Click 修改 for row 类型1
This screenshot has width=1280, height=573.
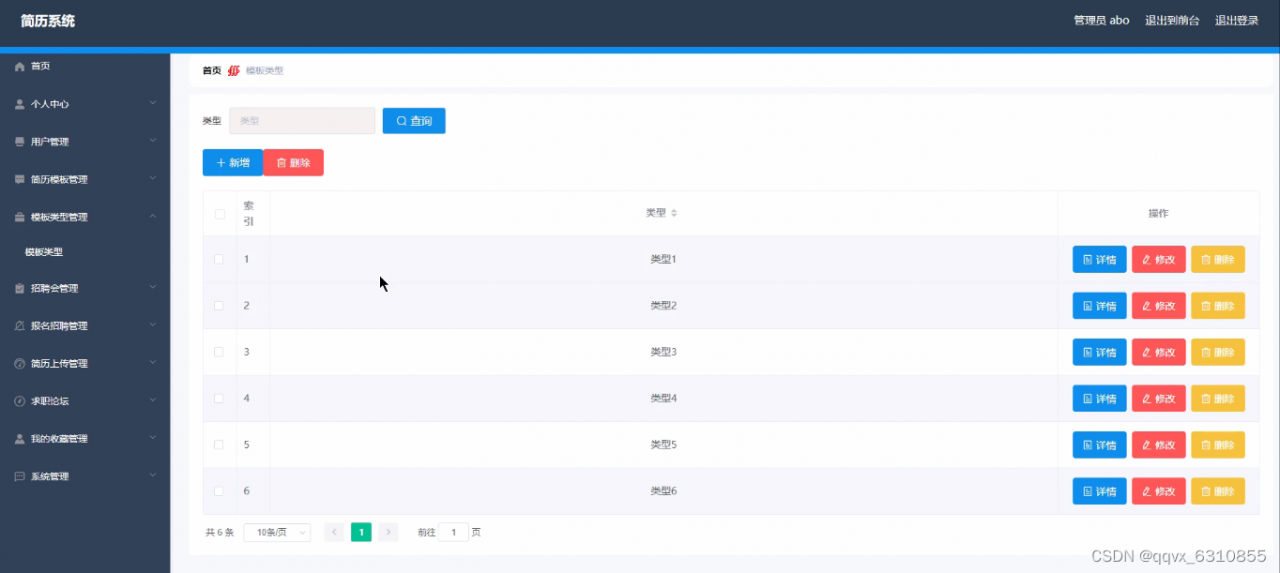[x=1159, y=259]
